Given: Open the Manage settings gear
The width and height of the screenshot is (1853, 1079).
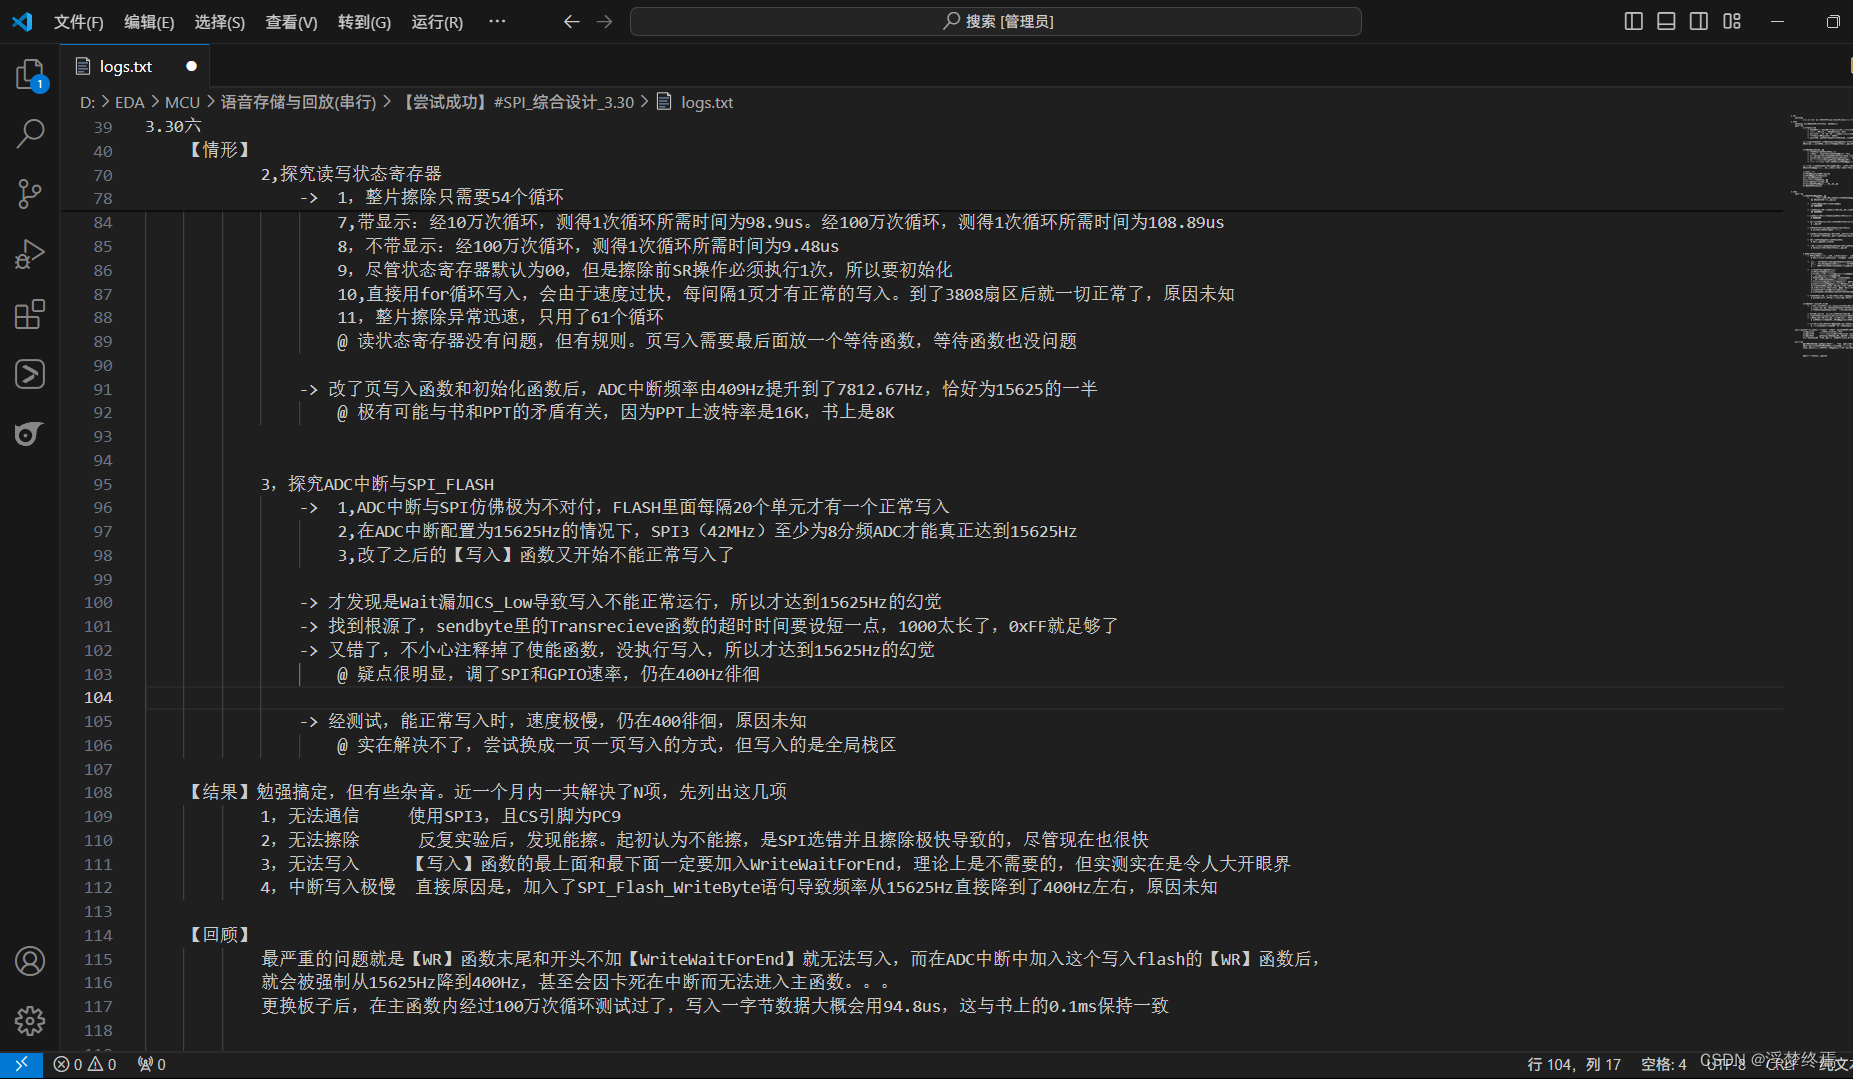Looking at the screenshot, I should click(x=29, y=1021).
